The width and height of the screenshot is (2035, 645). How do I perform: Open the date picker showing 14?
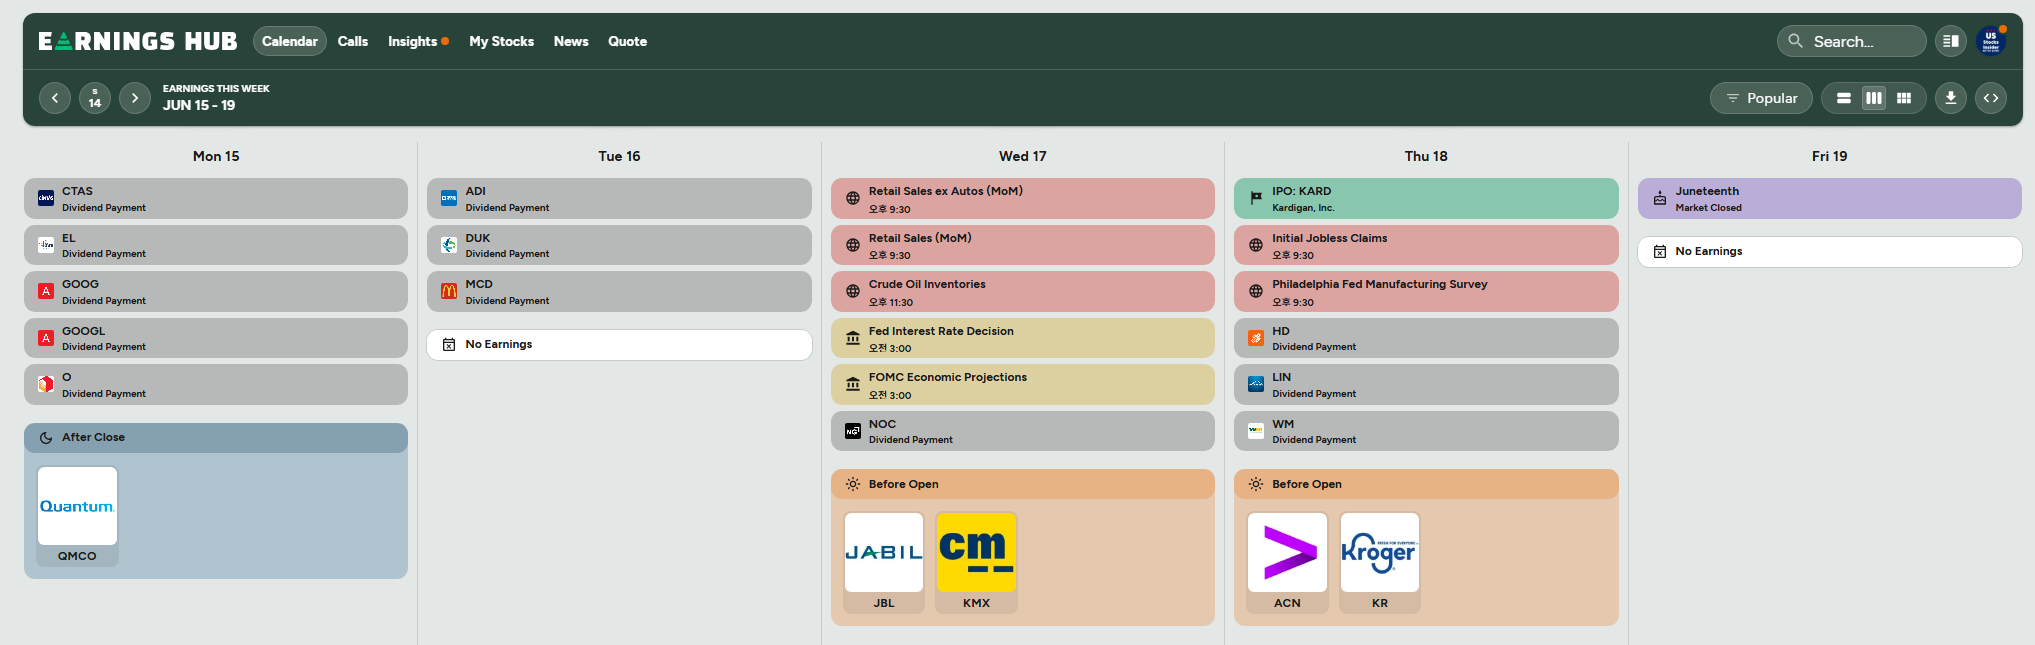pyautogui.click(x=95, y=98)
